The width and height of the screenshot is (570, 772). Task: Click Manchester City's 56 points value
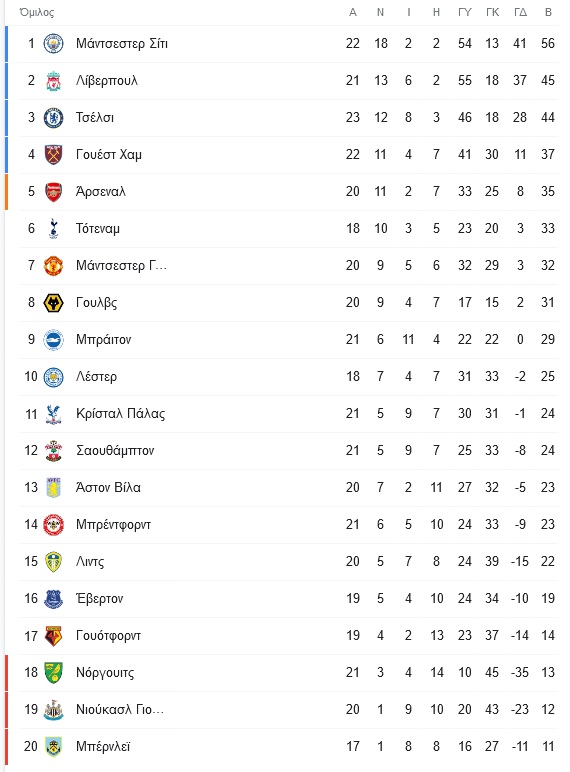coord(548,43)
